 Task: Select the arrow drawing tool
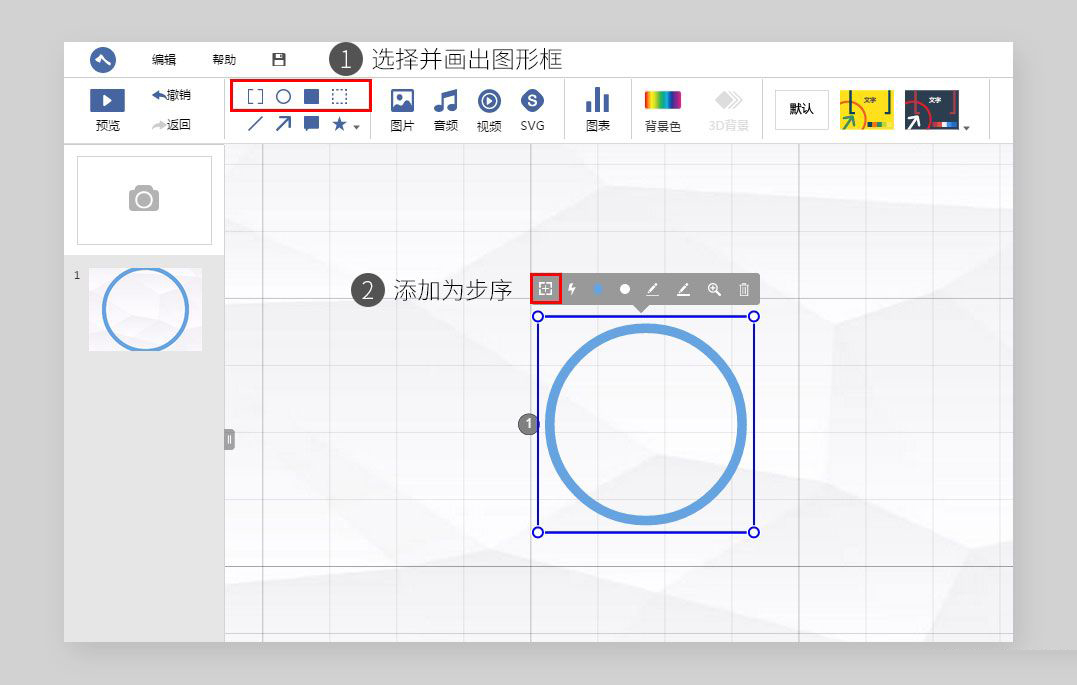[x=284, y=124]
